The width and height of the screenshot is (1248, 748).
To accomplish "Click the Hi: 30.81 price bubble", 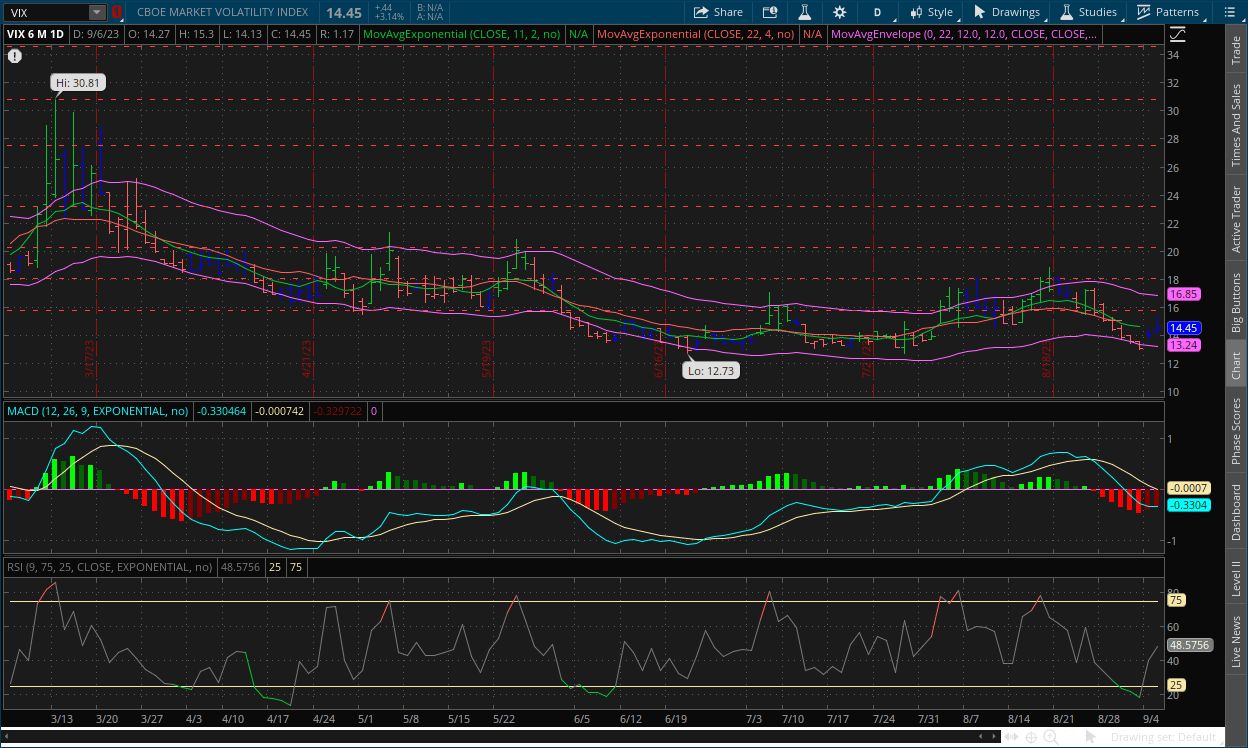I will [x=79, y=83].
